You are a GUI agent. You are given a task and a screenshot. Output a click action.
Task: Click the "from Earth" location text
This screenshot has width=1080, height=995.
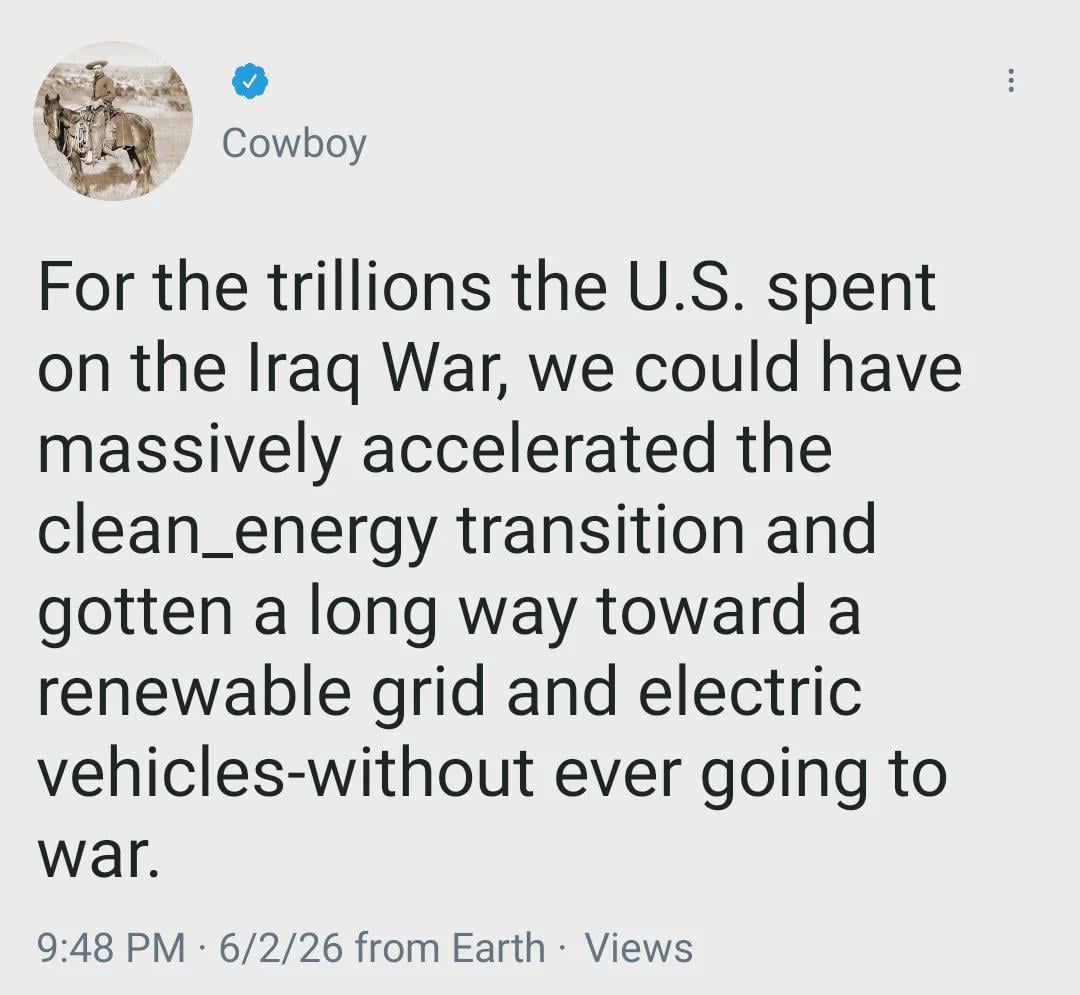450,947
